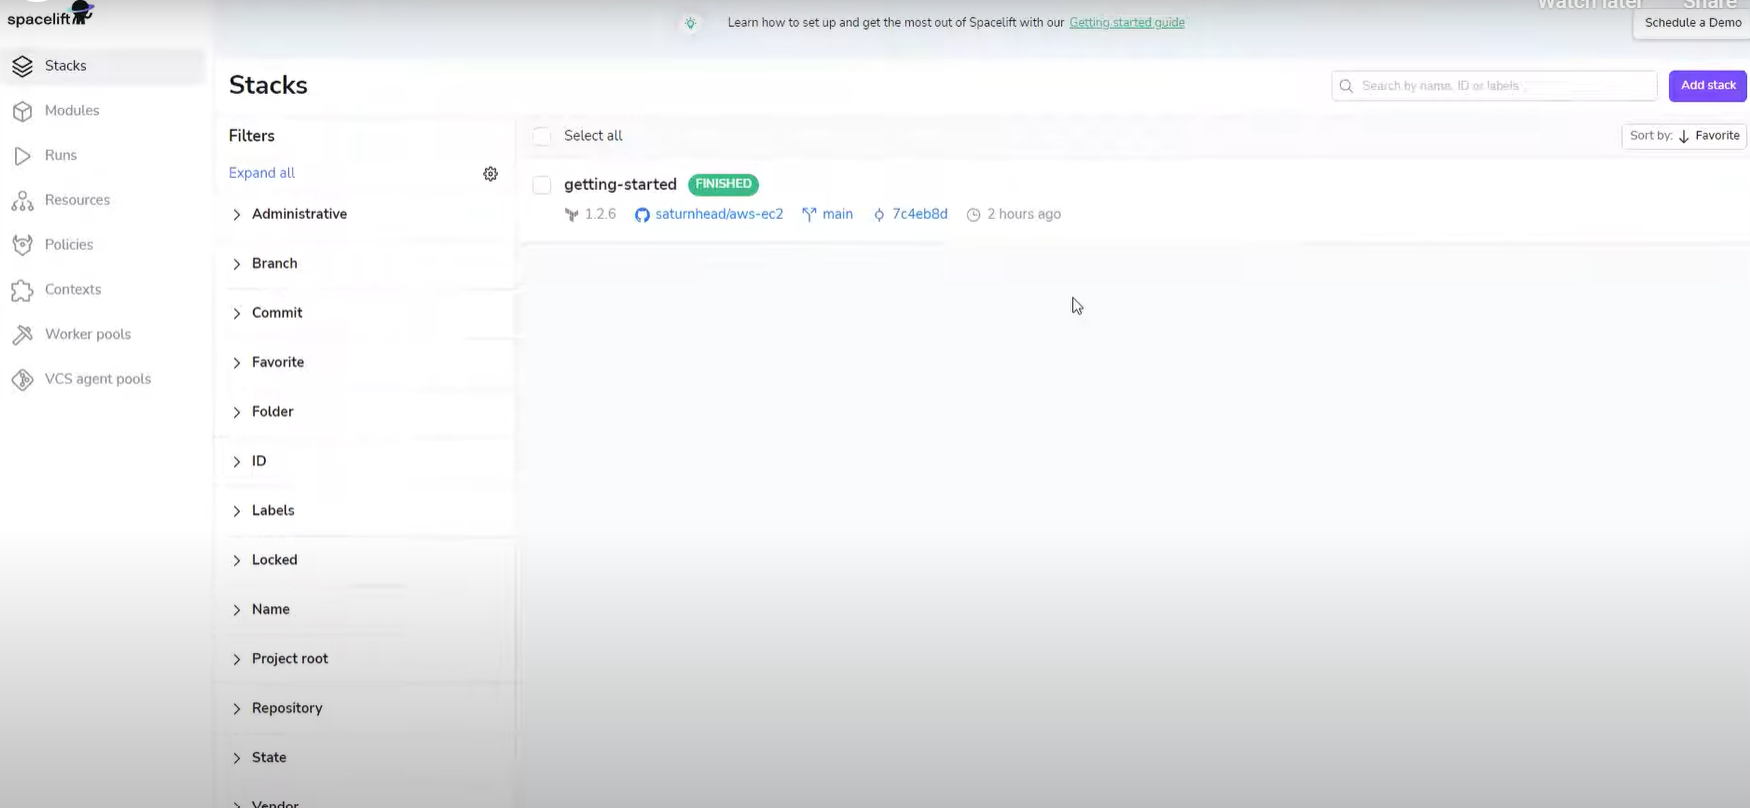Viewport: 1750px width, 808px height.
Task: Click the search magnifier icon
Action: point(1346,86)
